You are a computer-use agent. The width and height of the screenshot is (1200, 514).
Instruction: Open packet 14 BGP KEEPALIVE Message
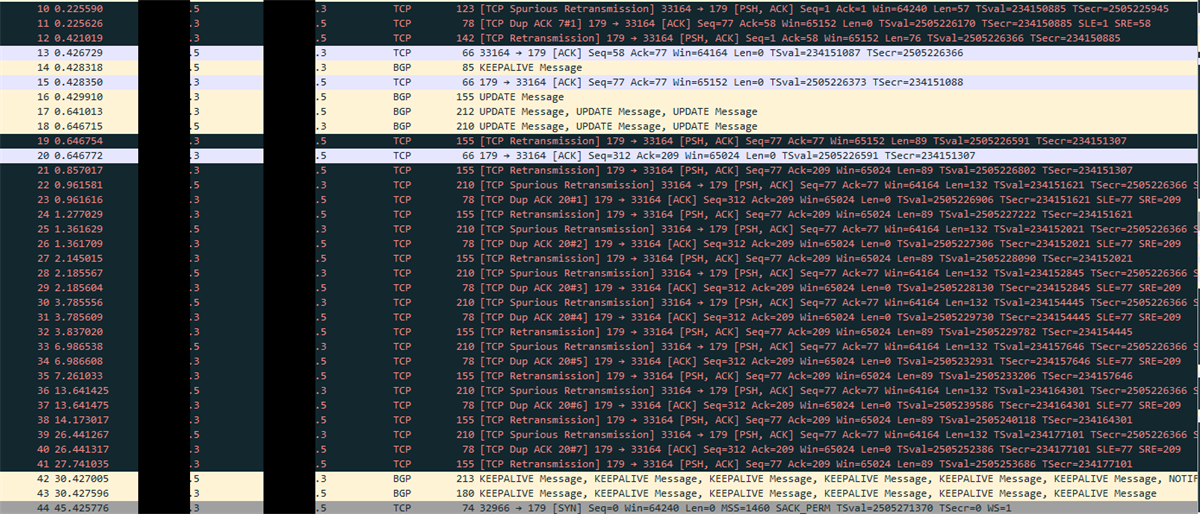pos(600,68)
